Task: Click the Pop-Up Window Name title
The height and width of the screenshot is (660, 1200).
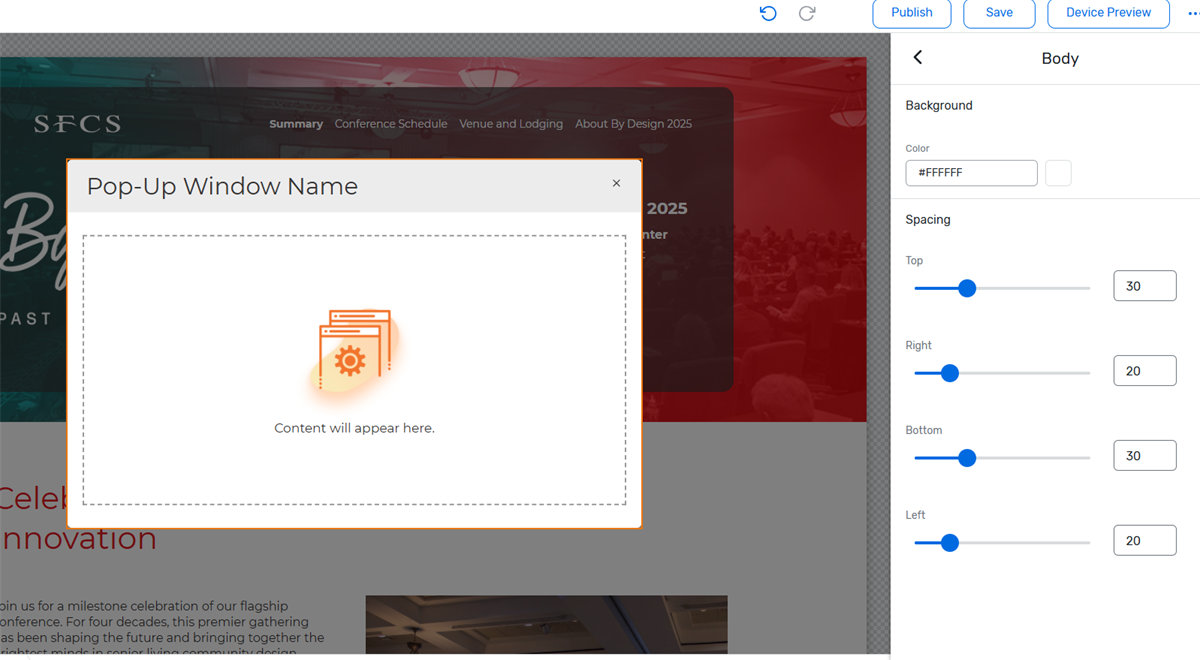Action: [222, 186]
